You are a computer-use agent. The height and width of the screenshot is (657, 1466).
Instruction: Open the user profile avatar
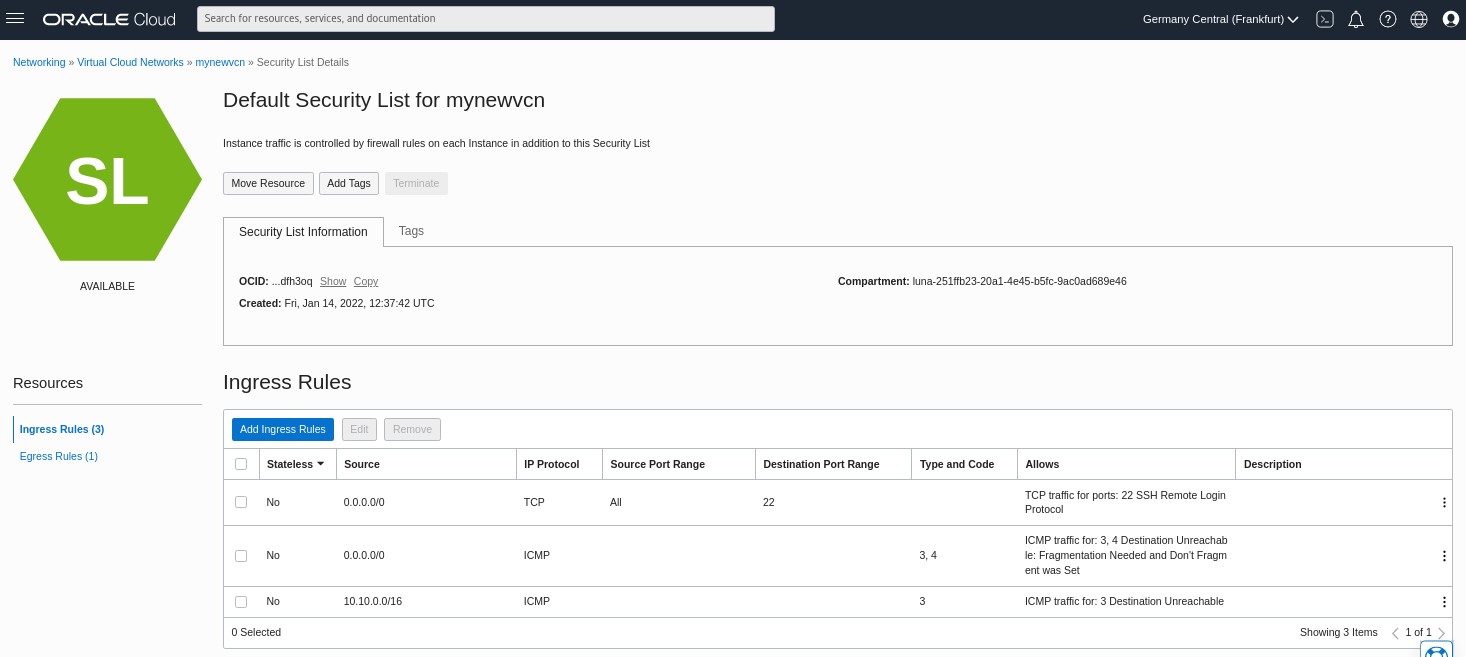[x=1451, y=19]
